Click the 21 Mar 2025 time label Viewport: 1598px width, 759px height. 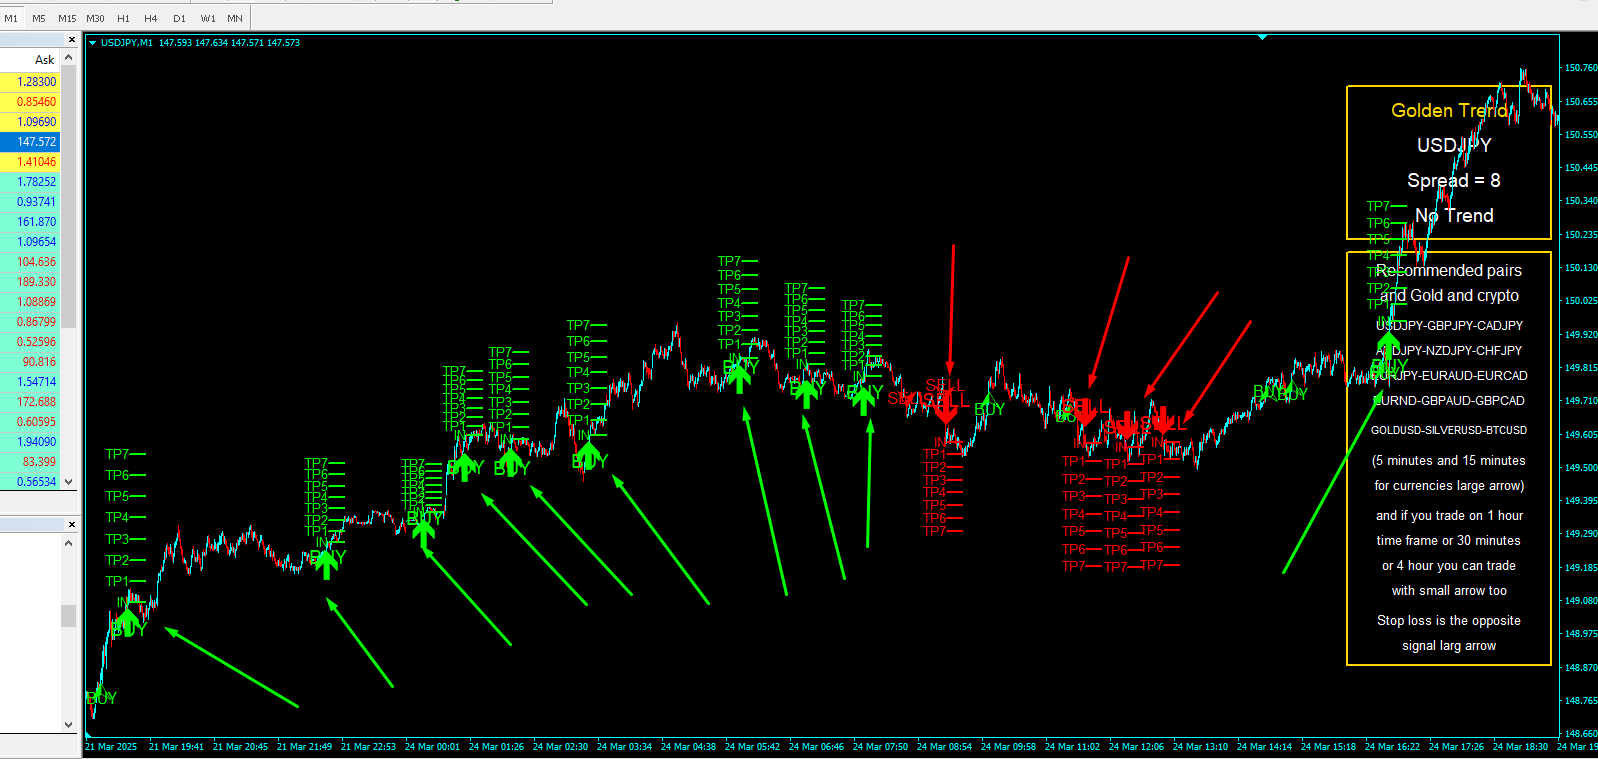coord(112,747)
